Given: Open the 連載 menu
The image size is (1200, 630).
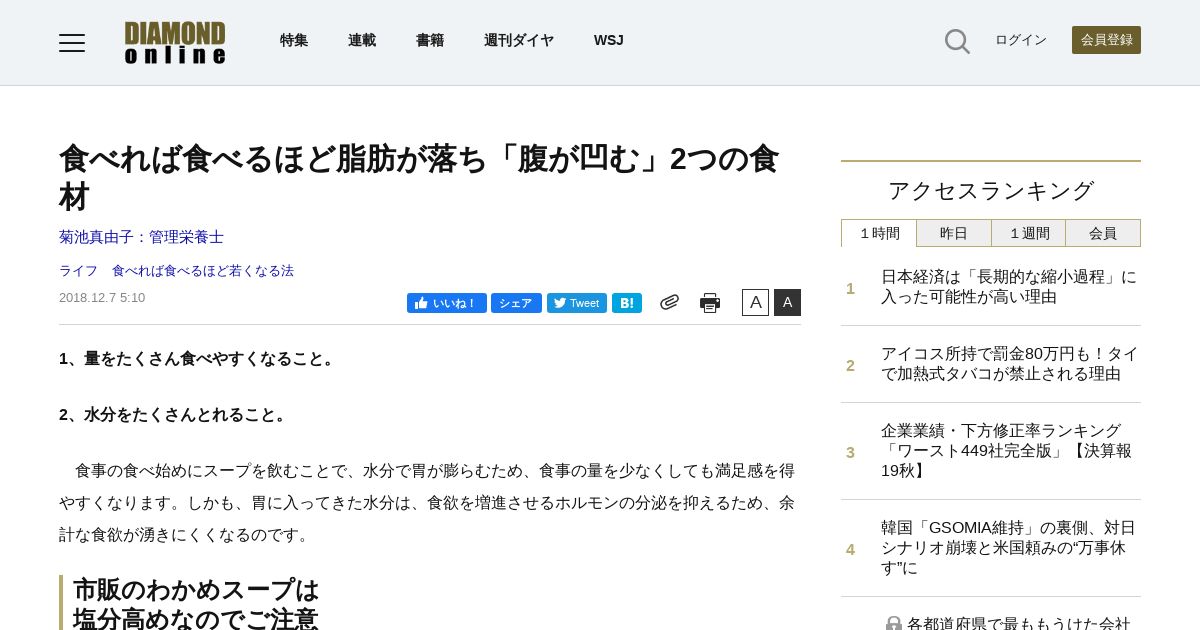Looking at the screenshot, I should (x=362, y=40).
